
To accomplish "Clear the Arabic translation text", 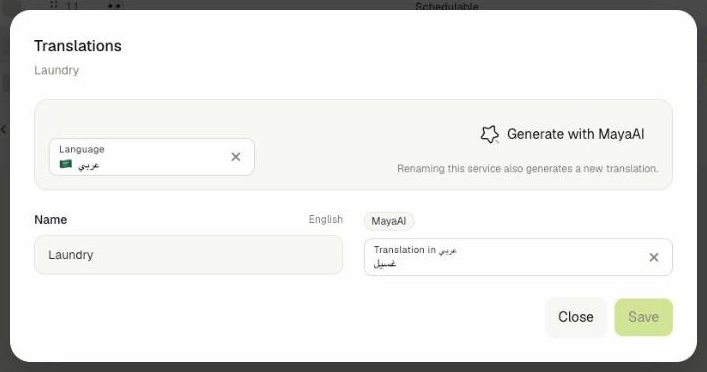I will (x=653, y=257).
